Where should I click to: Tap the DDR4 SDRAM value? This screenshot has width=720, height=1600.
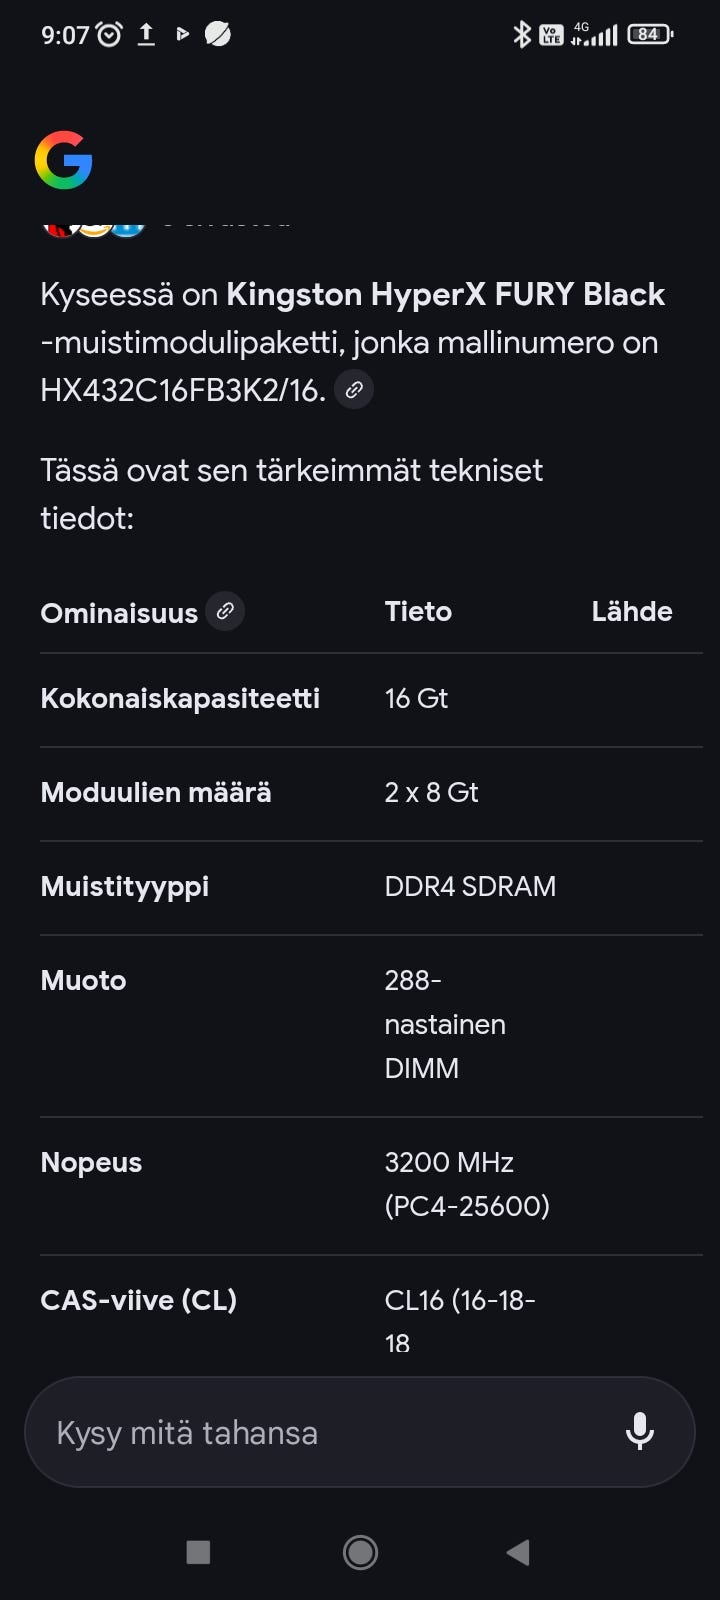point(470,886)
